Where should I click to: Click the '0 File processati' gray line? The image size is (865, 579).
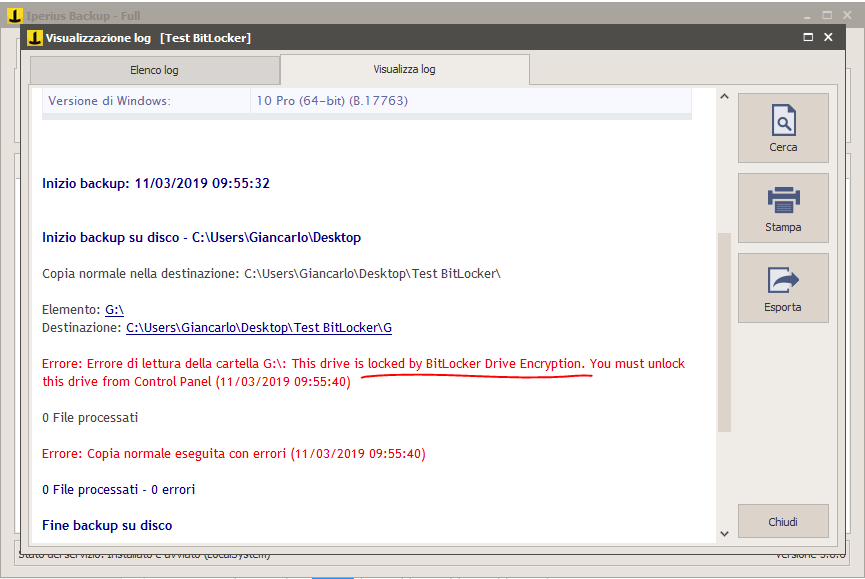point(90,417)
